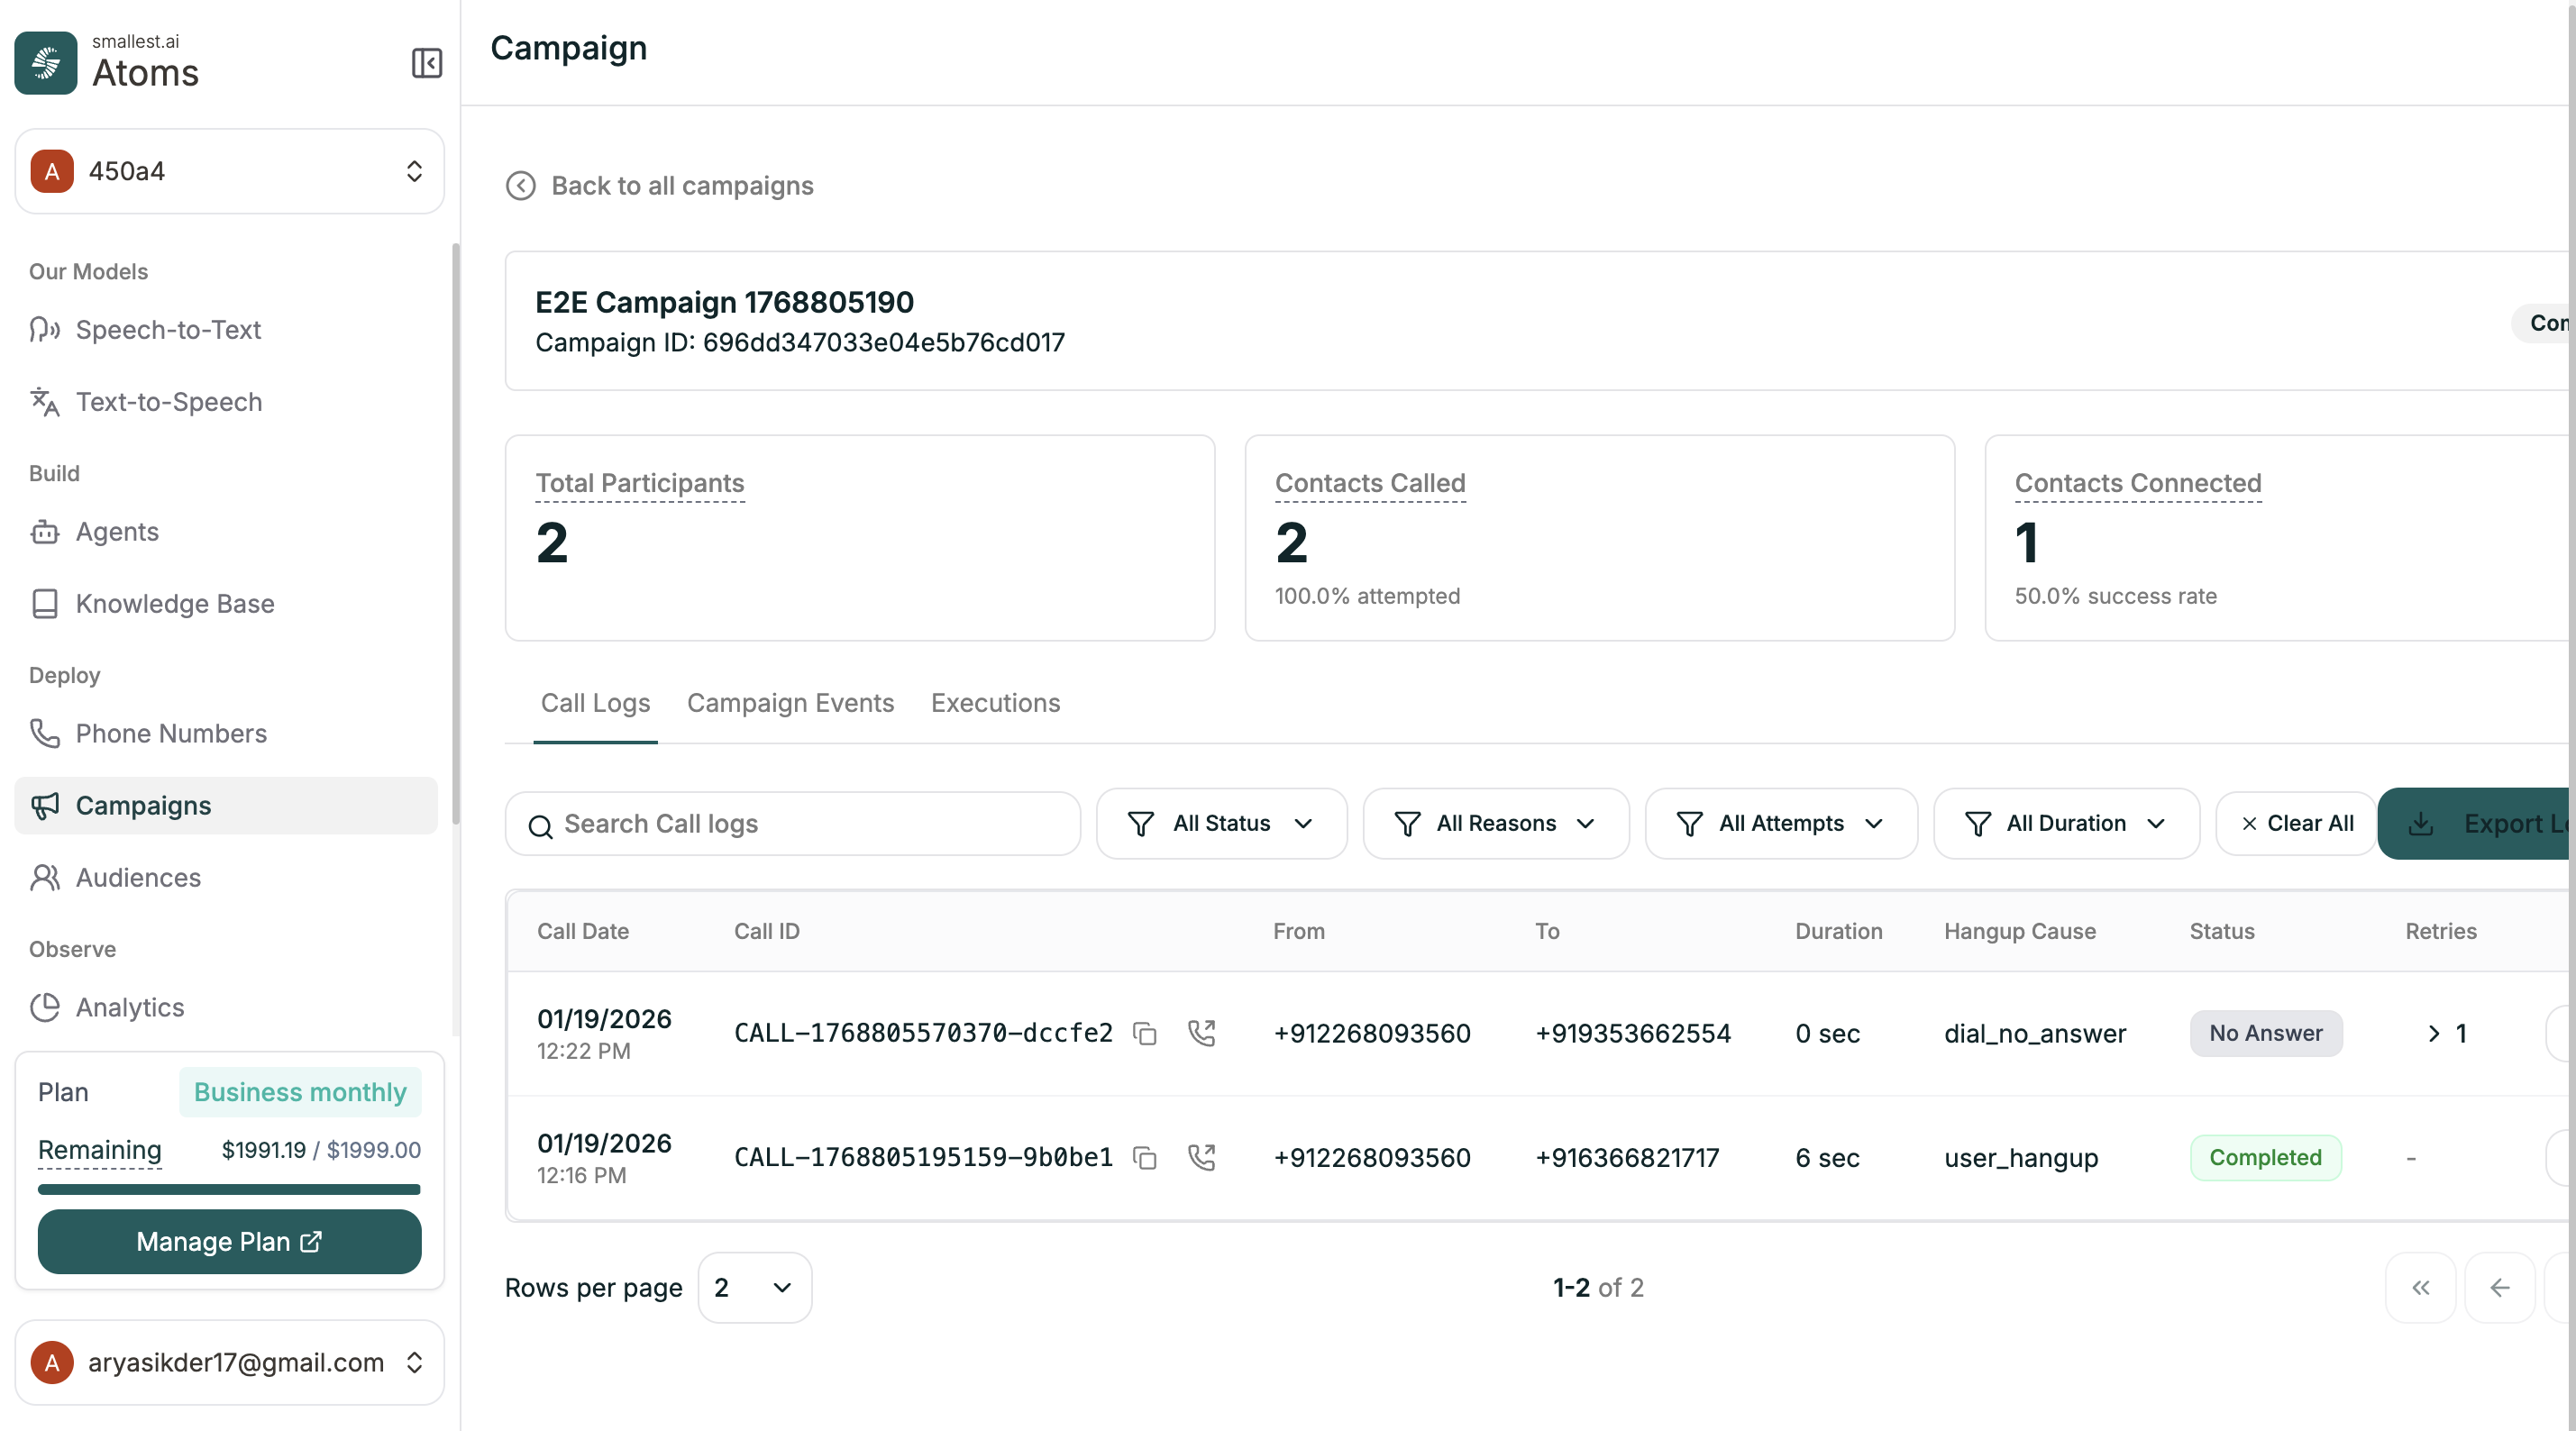
Task: Change rows per page dropdown
Action: tap(754, 1288)
